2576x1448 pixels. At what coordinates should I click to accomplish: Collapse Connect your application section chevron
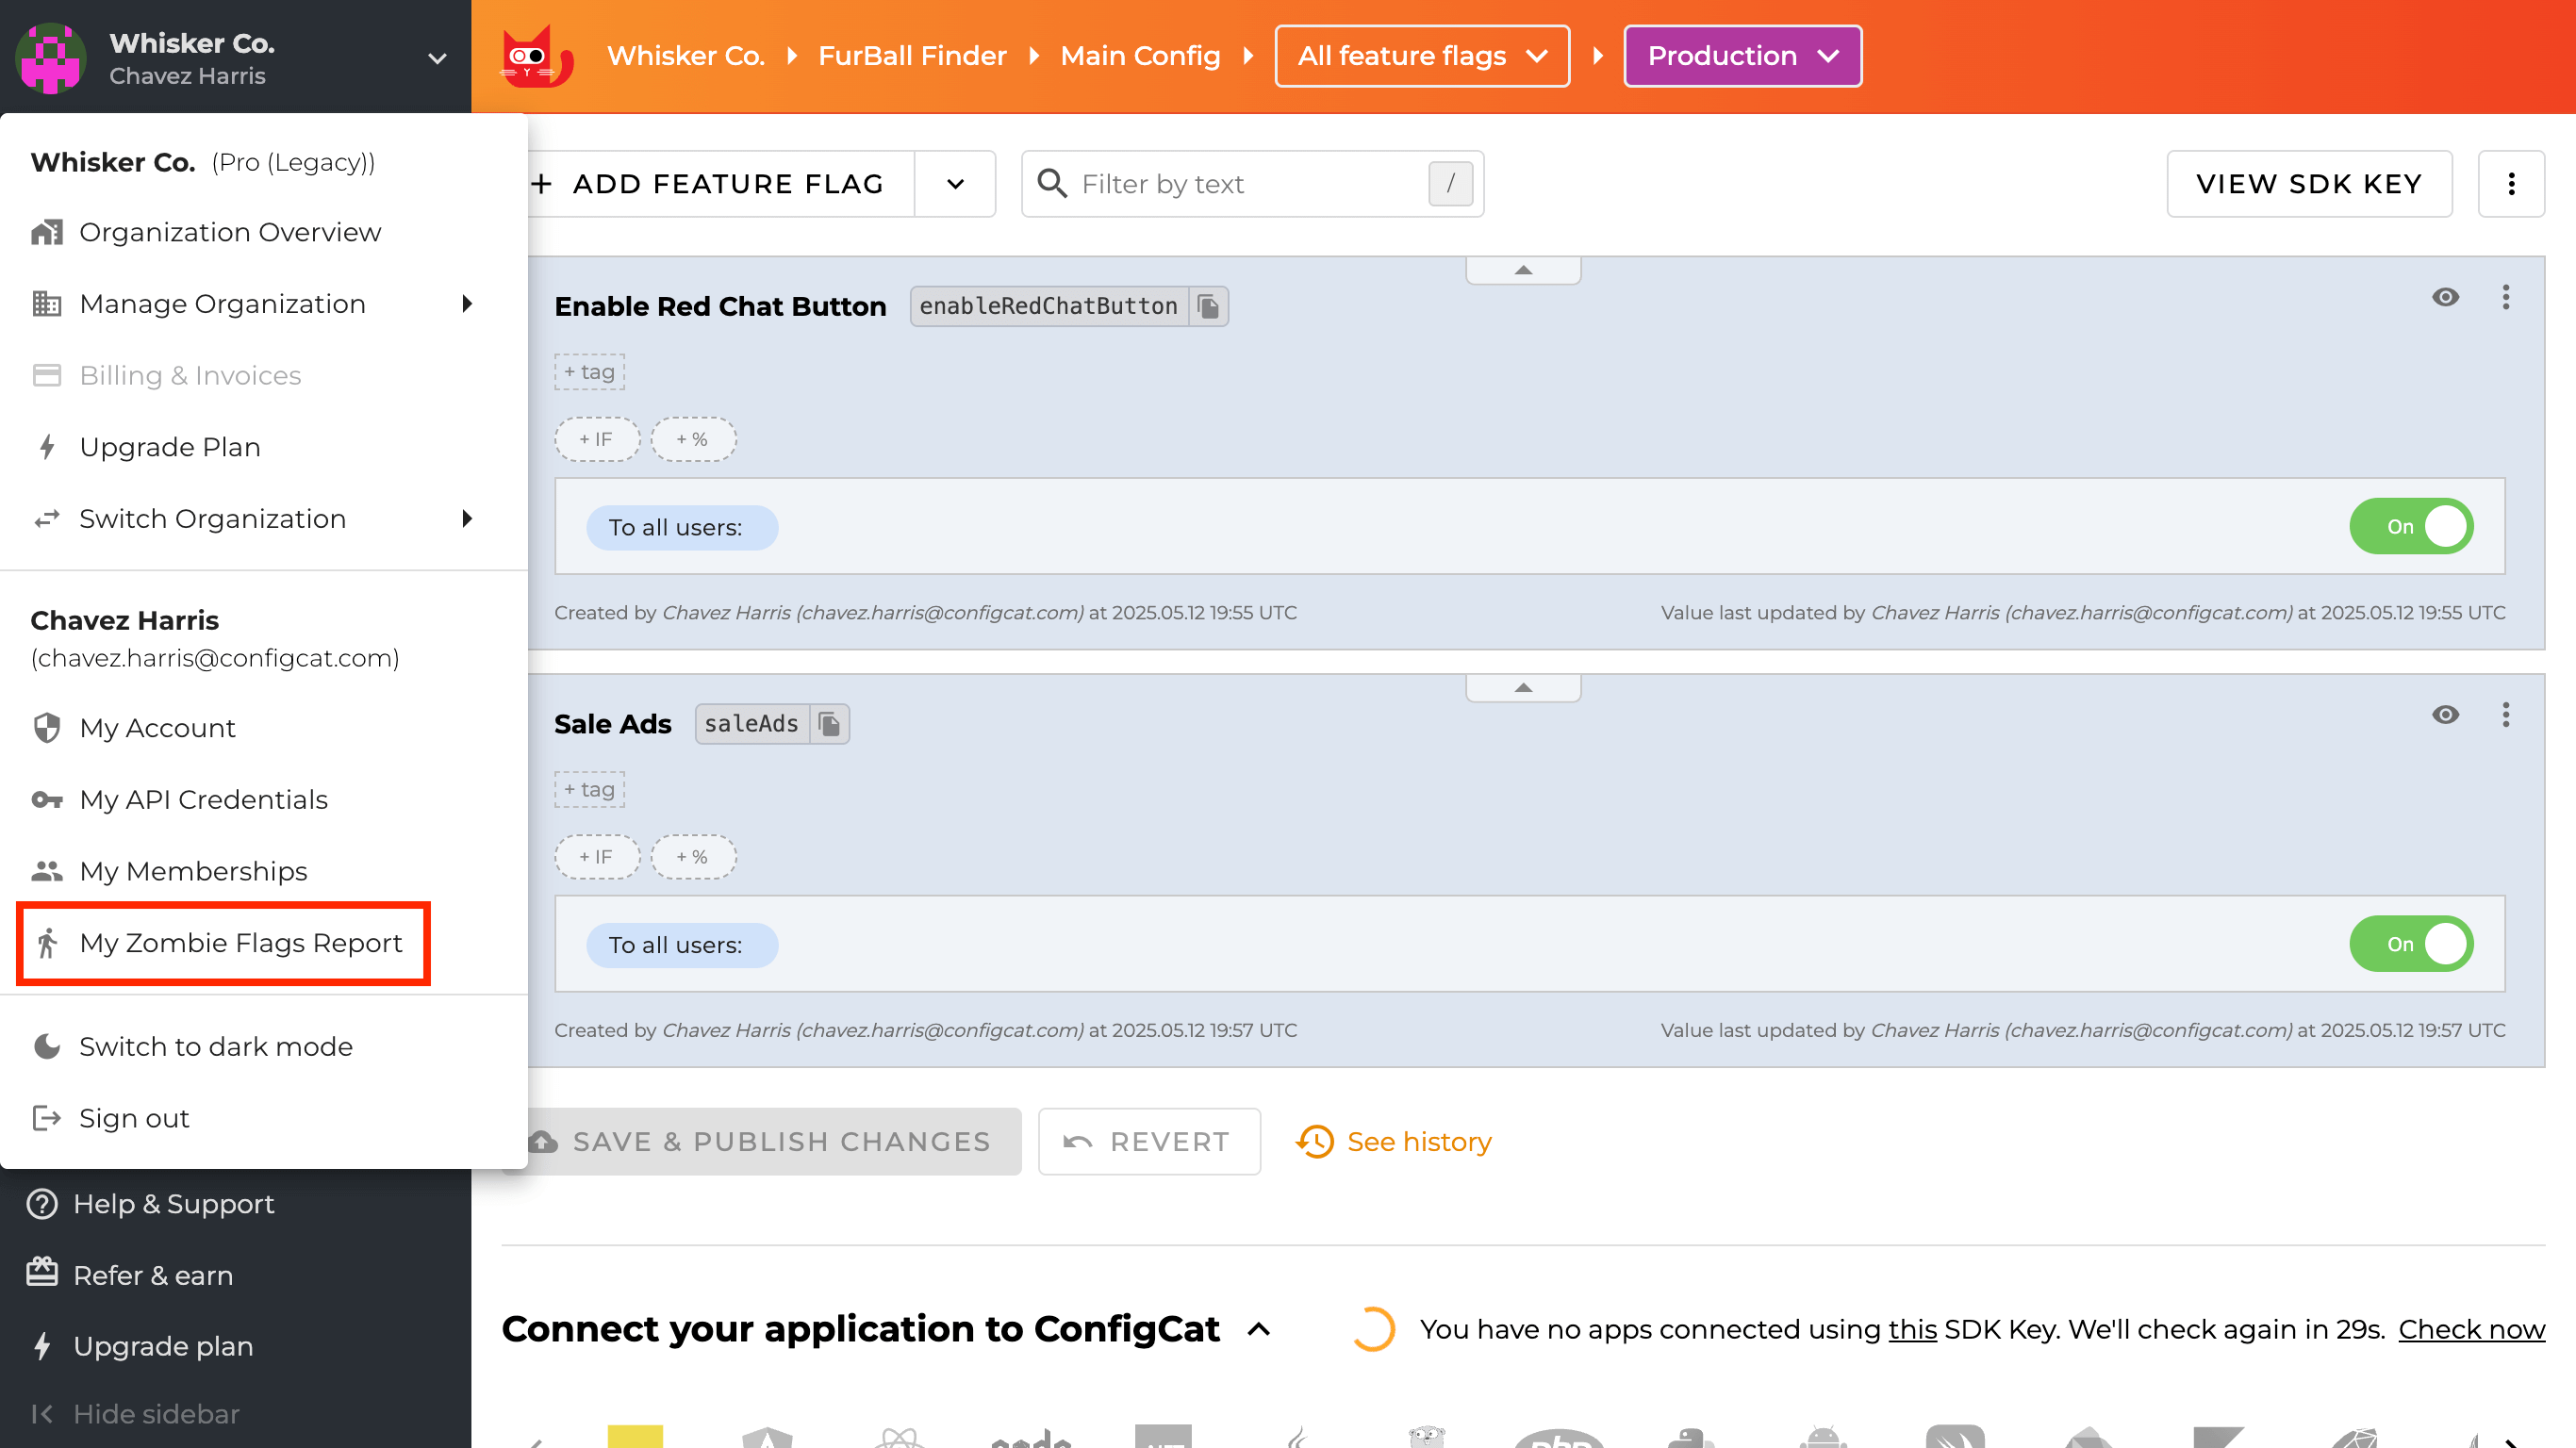(x=1259, y=1330)
